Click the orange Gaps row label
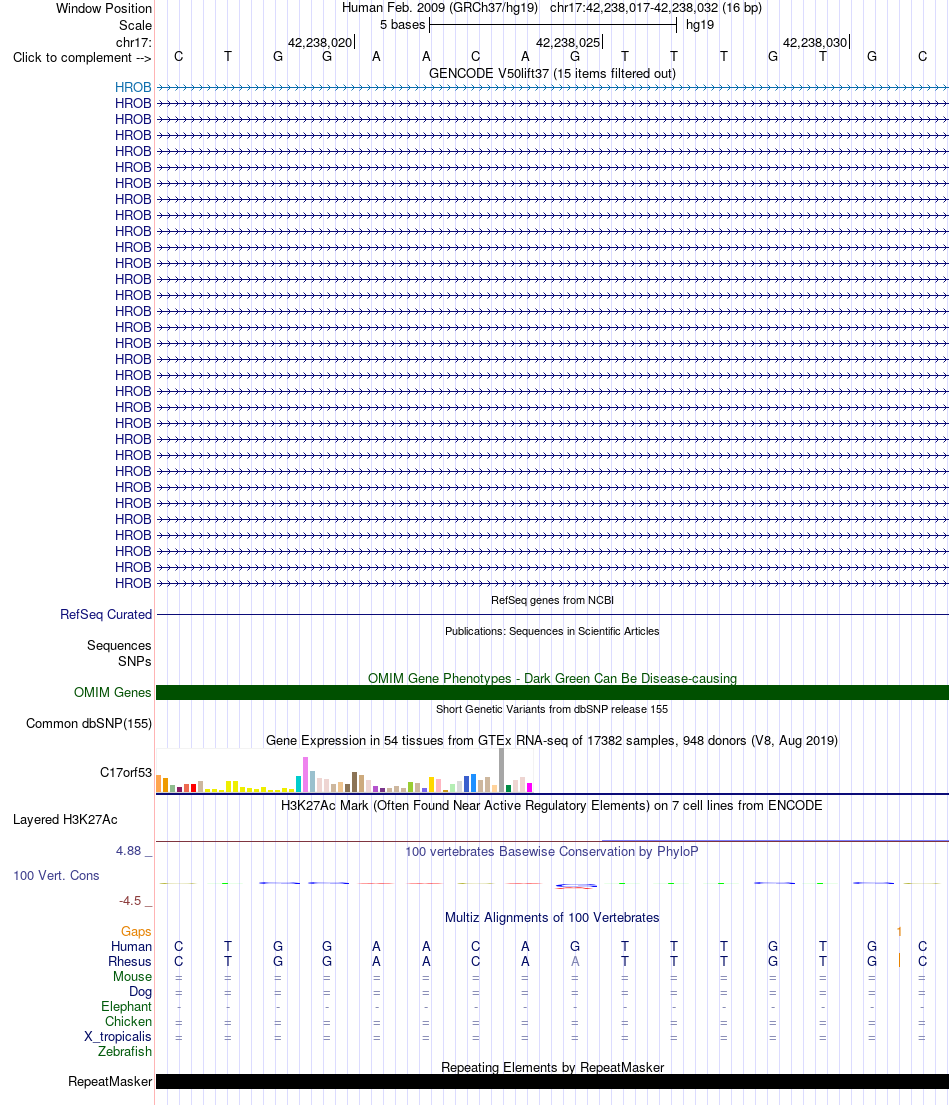The image size is (950, 1105). tap(136, 932)
